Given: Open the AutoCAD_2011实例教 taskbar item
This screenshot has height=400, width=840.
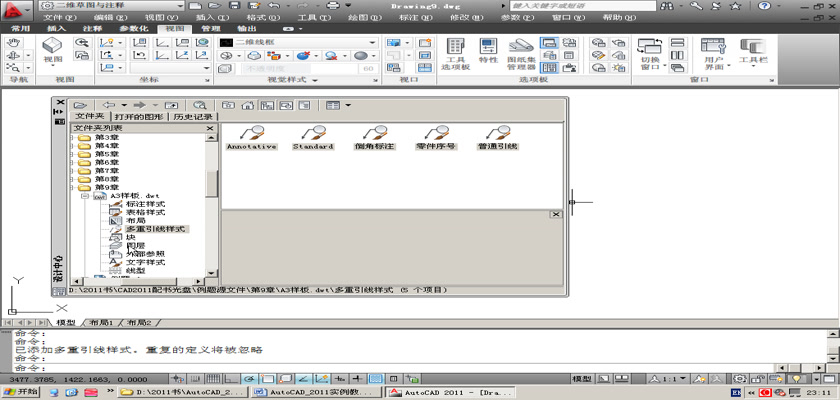Looking at the screenshot, I should tap(316, 392).
